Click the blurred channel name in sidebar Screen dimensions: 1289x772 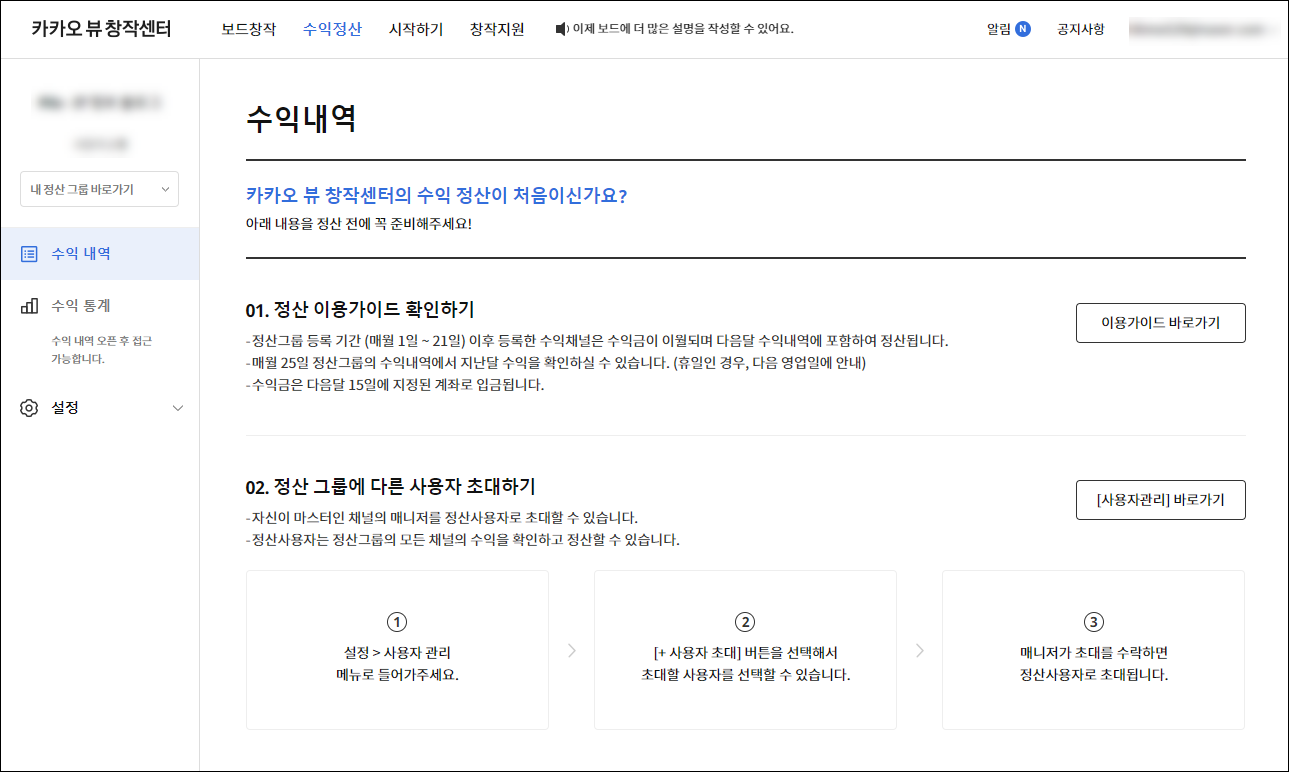click(99, 102)
